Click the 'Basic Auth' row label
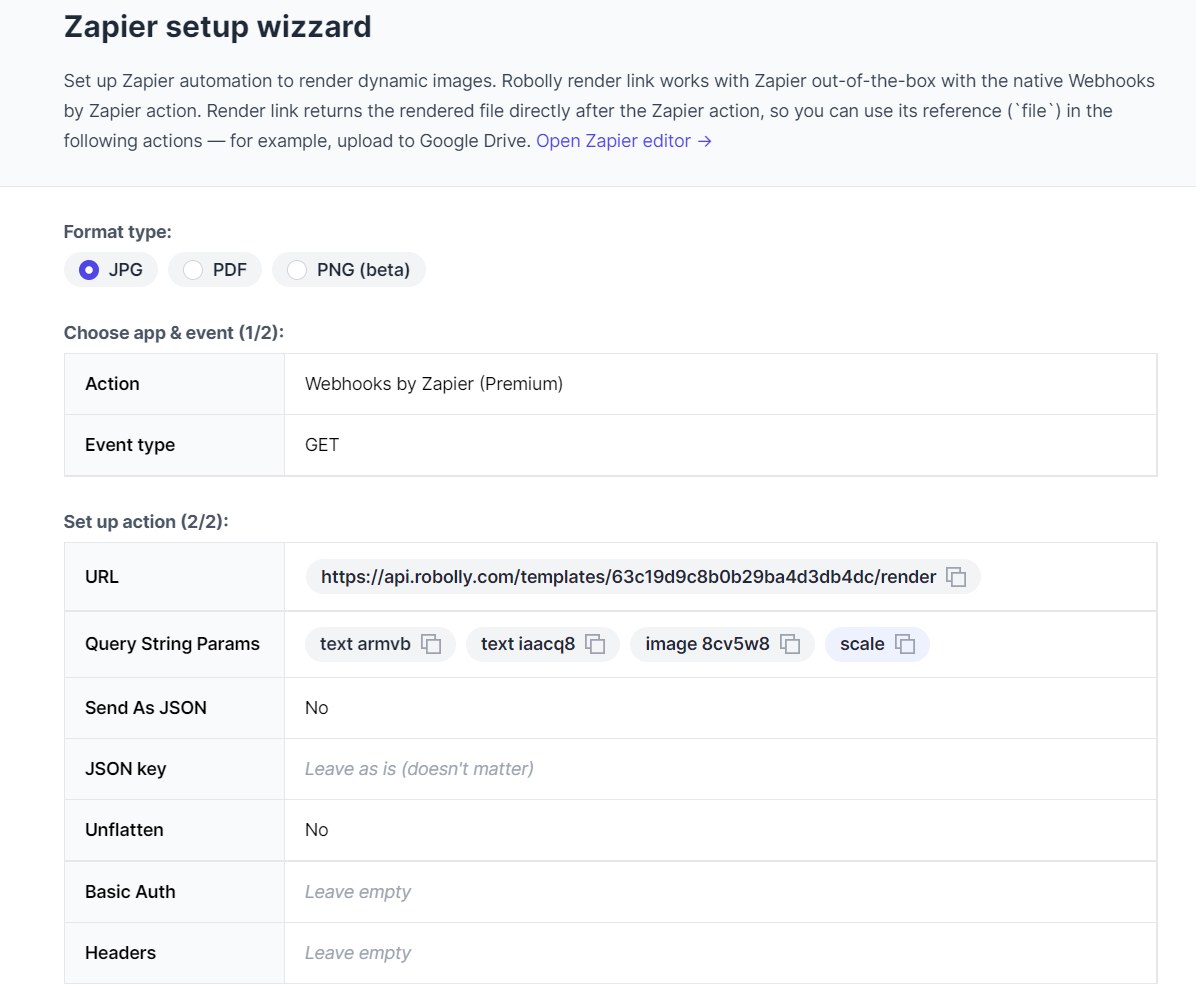Image resolution: width=1196 pixels, height=1008 pixels. click(x=130, y=892)
